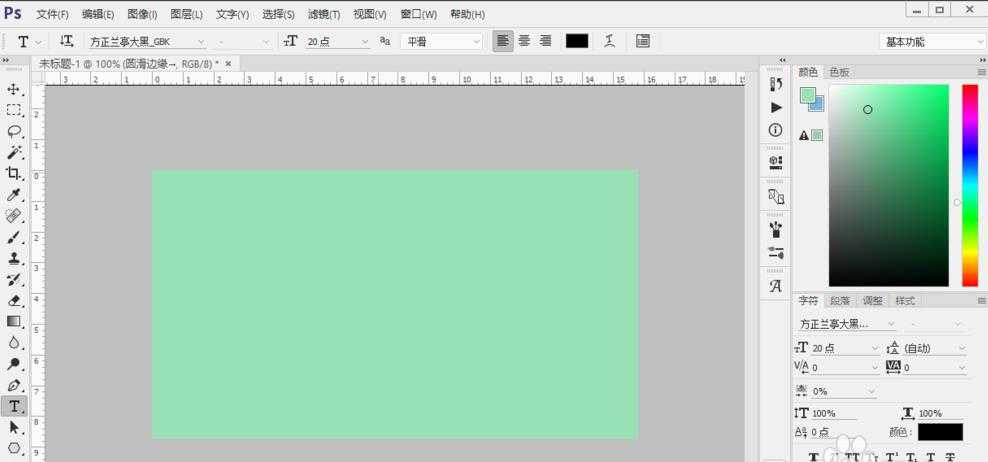The height and width of the screenshot is (462, 988).
Task: Select the Healing Brush tool
Action: click(13, 216)
